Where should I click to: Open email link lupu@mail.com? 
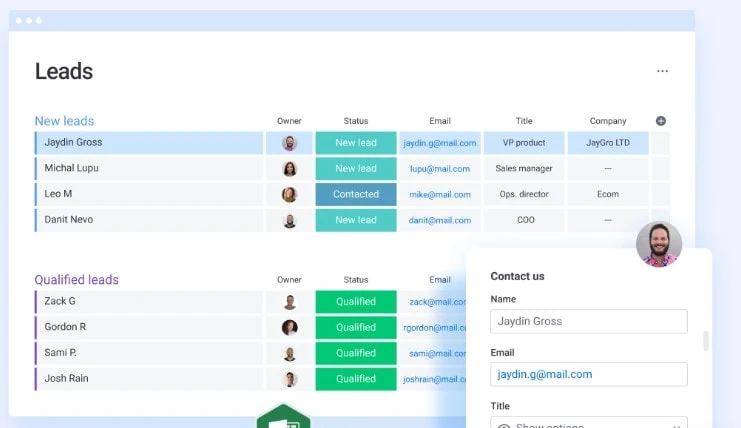(x=439, y=169)
